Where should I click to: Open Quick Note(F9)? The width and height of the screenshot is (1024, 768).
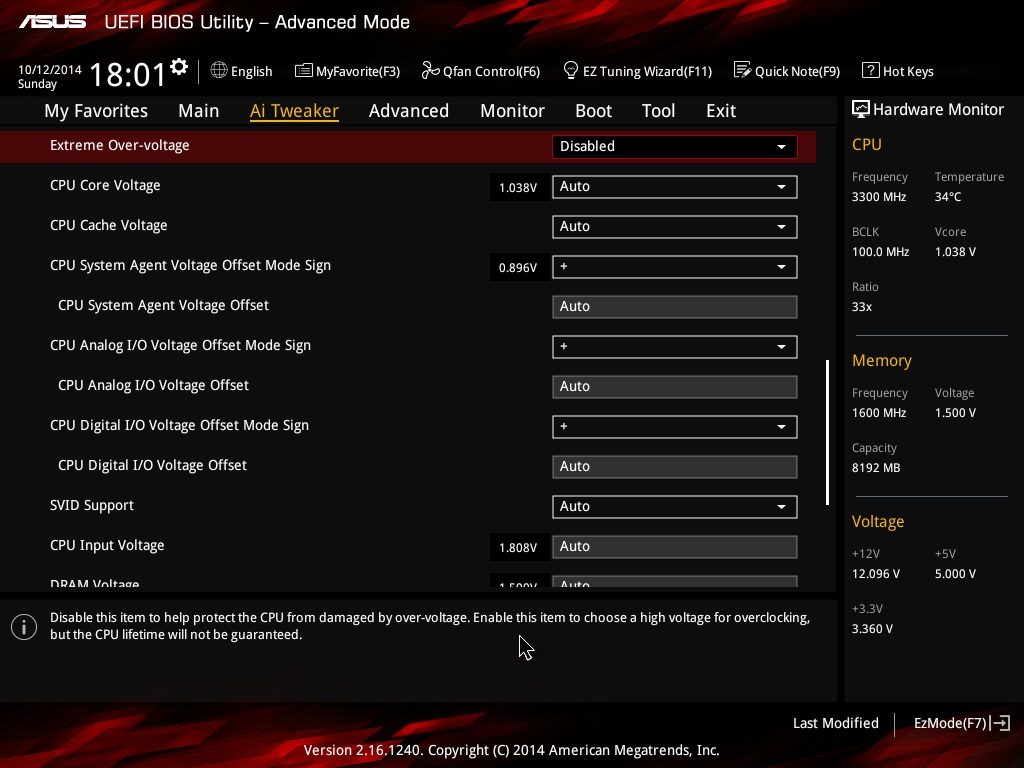(787, 71)
